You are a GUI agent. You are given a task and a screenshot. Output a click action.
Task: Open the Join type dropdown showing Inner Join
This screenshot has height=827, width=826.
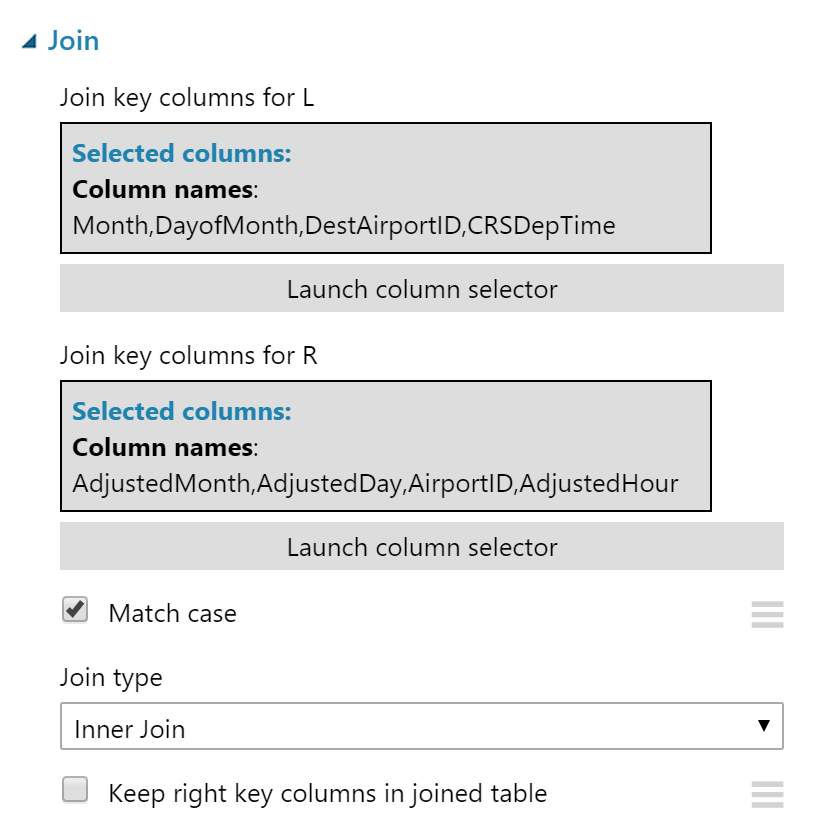[x=421, y=727]
